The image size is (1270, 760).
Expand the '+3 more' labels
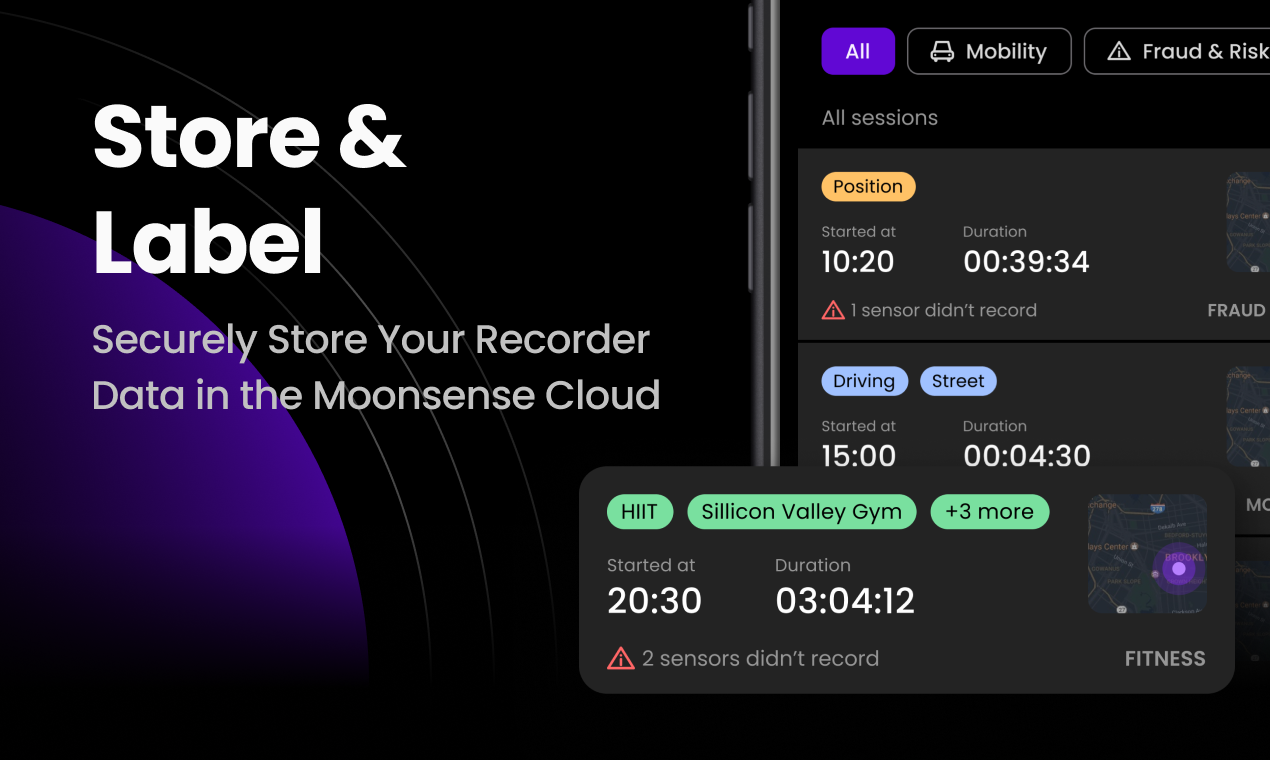tap(990, 511)
